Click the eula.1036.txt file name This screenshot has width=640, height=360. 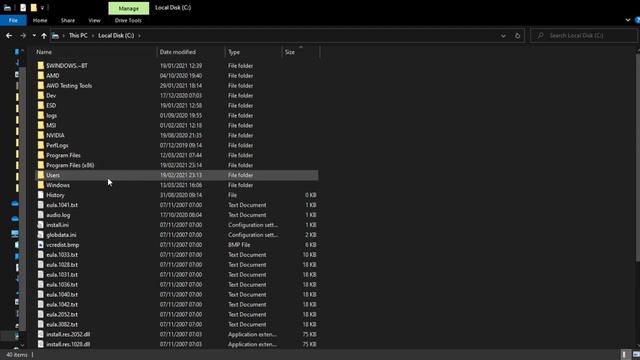62,284
